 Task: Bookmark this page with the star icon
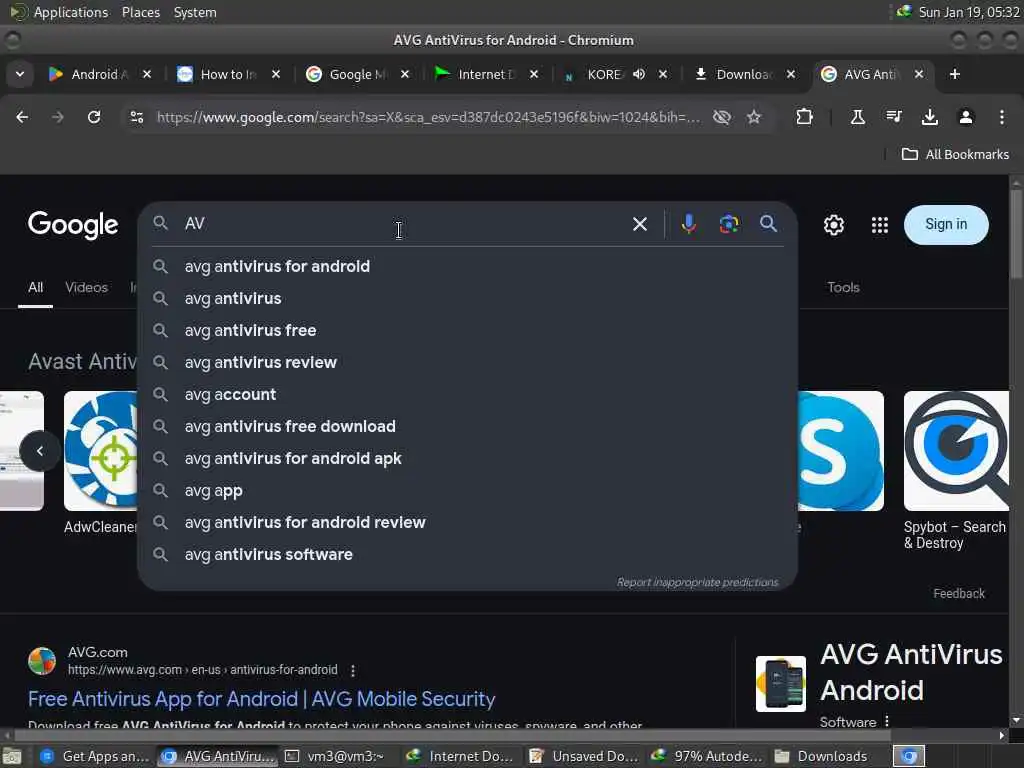(x=754, y=117)
